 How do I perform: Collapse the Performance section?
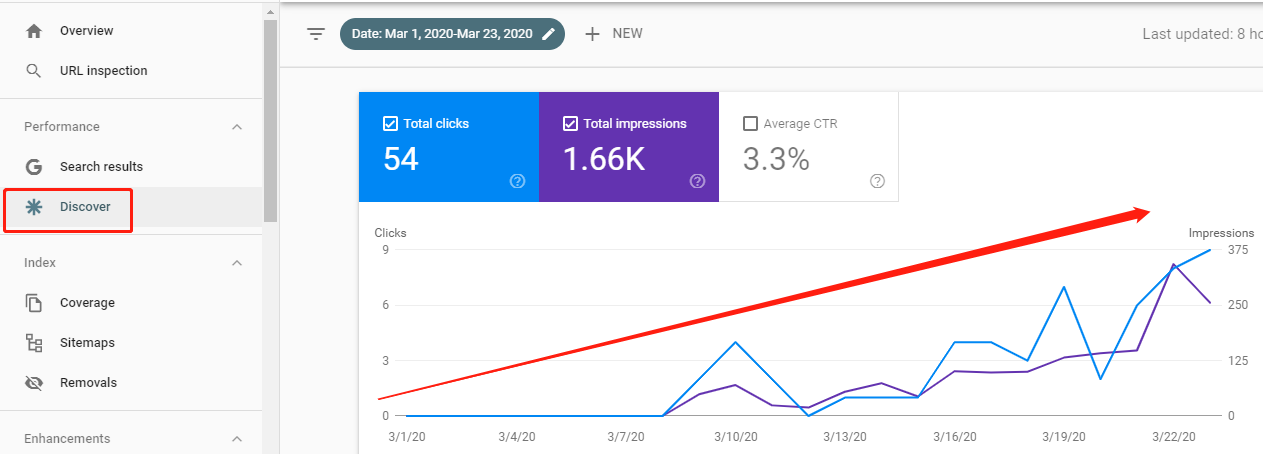tap(237, 127)
